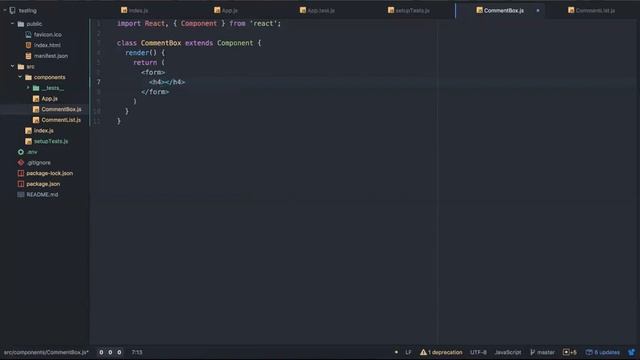This screenshot has height=360, width=640.
Task: Click the 7:13 cursor position indicator
Action: pyautogui.click(x=137, y=352)
